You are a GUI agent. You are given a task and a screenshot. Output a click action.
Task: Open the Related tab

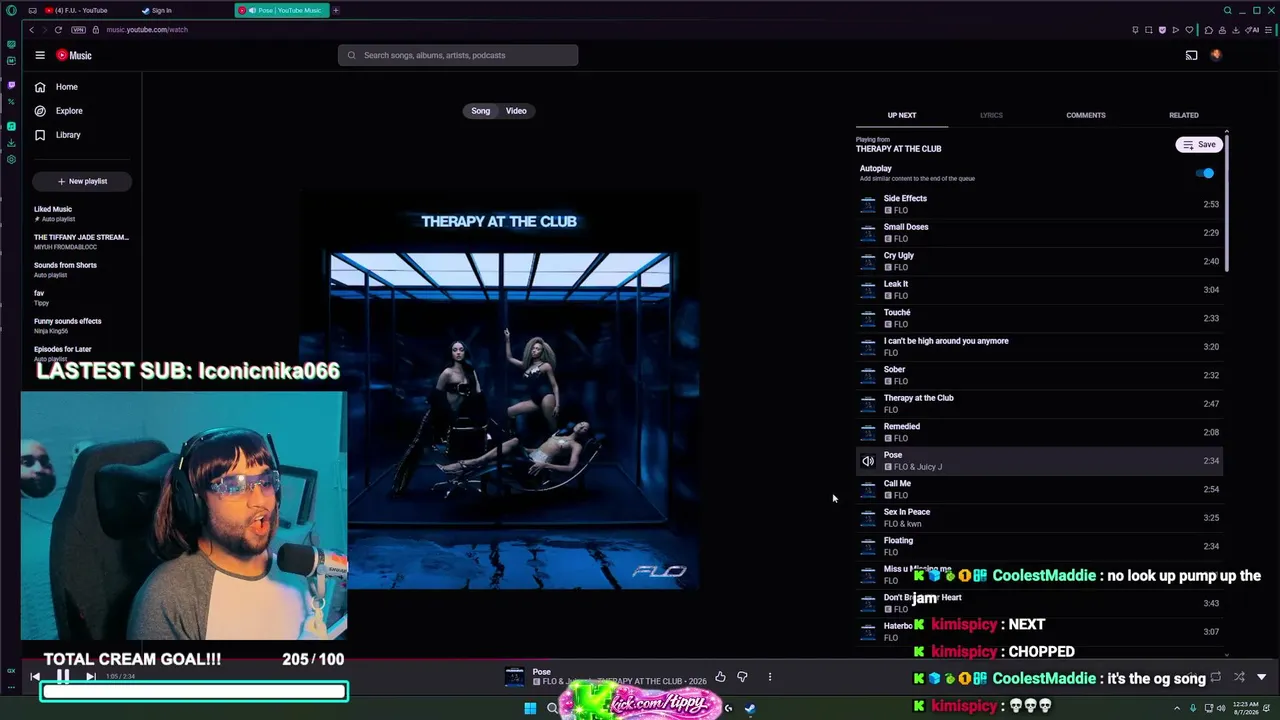coord(1184,115)
